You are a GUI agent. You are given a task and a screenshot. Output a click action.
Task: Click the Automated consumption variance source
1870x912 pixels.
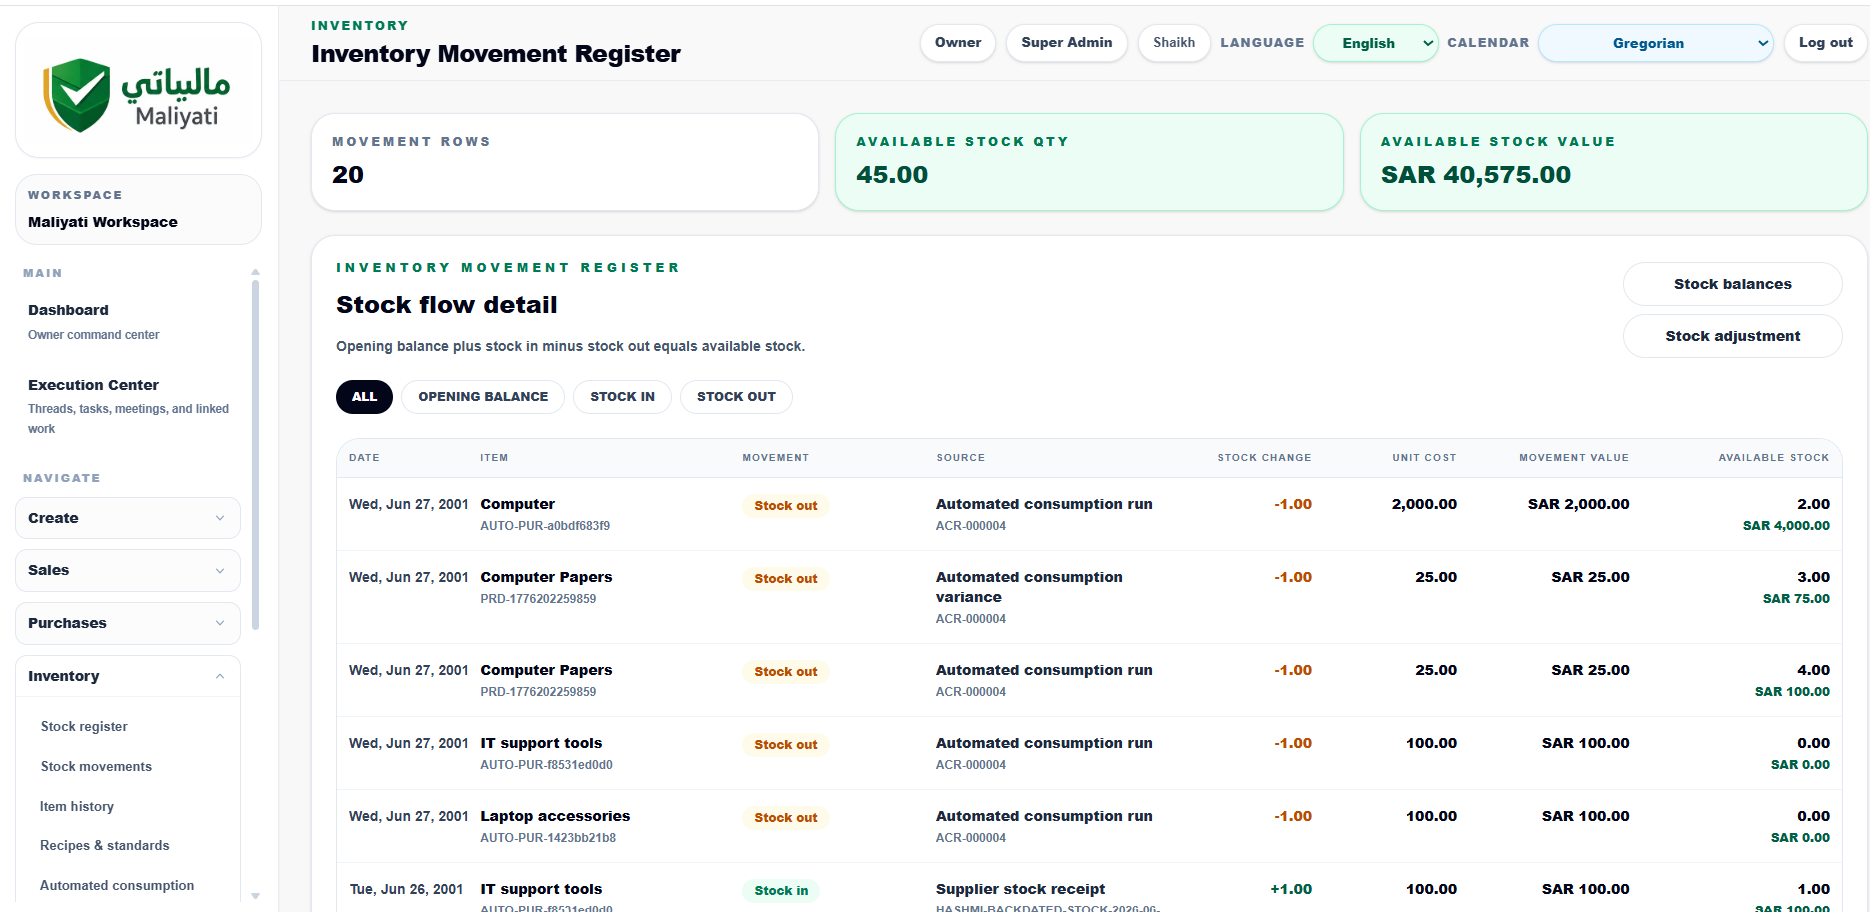[x=1029, y=587]
